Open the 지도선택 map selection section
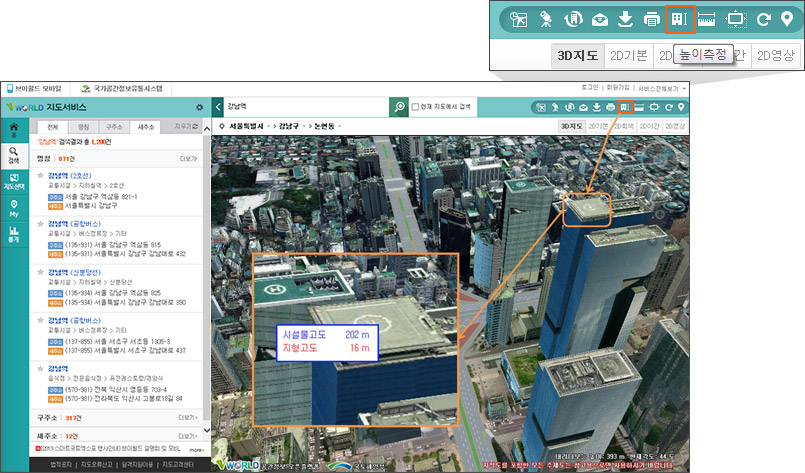This screenshot has width=805, height=473. click(x=14, y=182)
